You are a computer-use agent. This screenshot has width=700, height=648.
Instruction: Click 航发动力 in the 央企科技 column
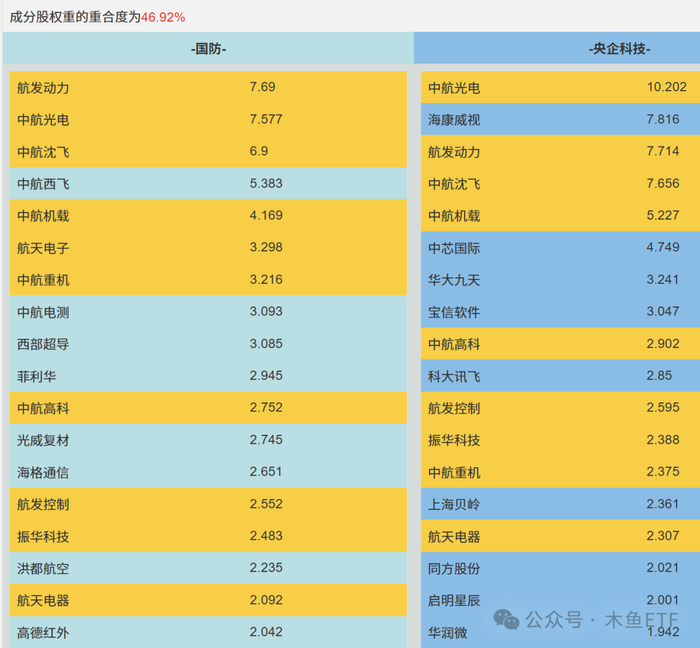click(454, 152)
